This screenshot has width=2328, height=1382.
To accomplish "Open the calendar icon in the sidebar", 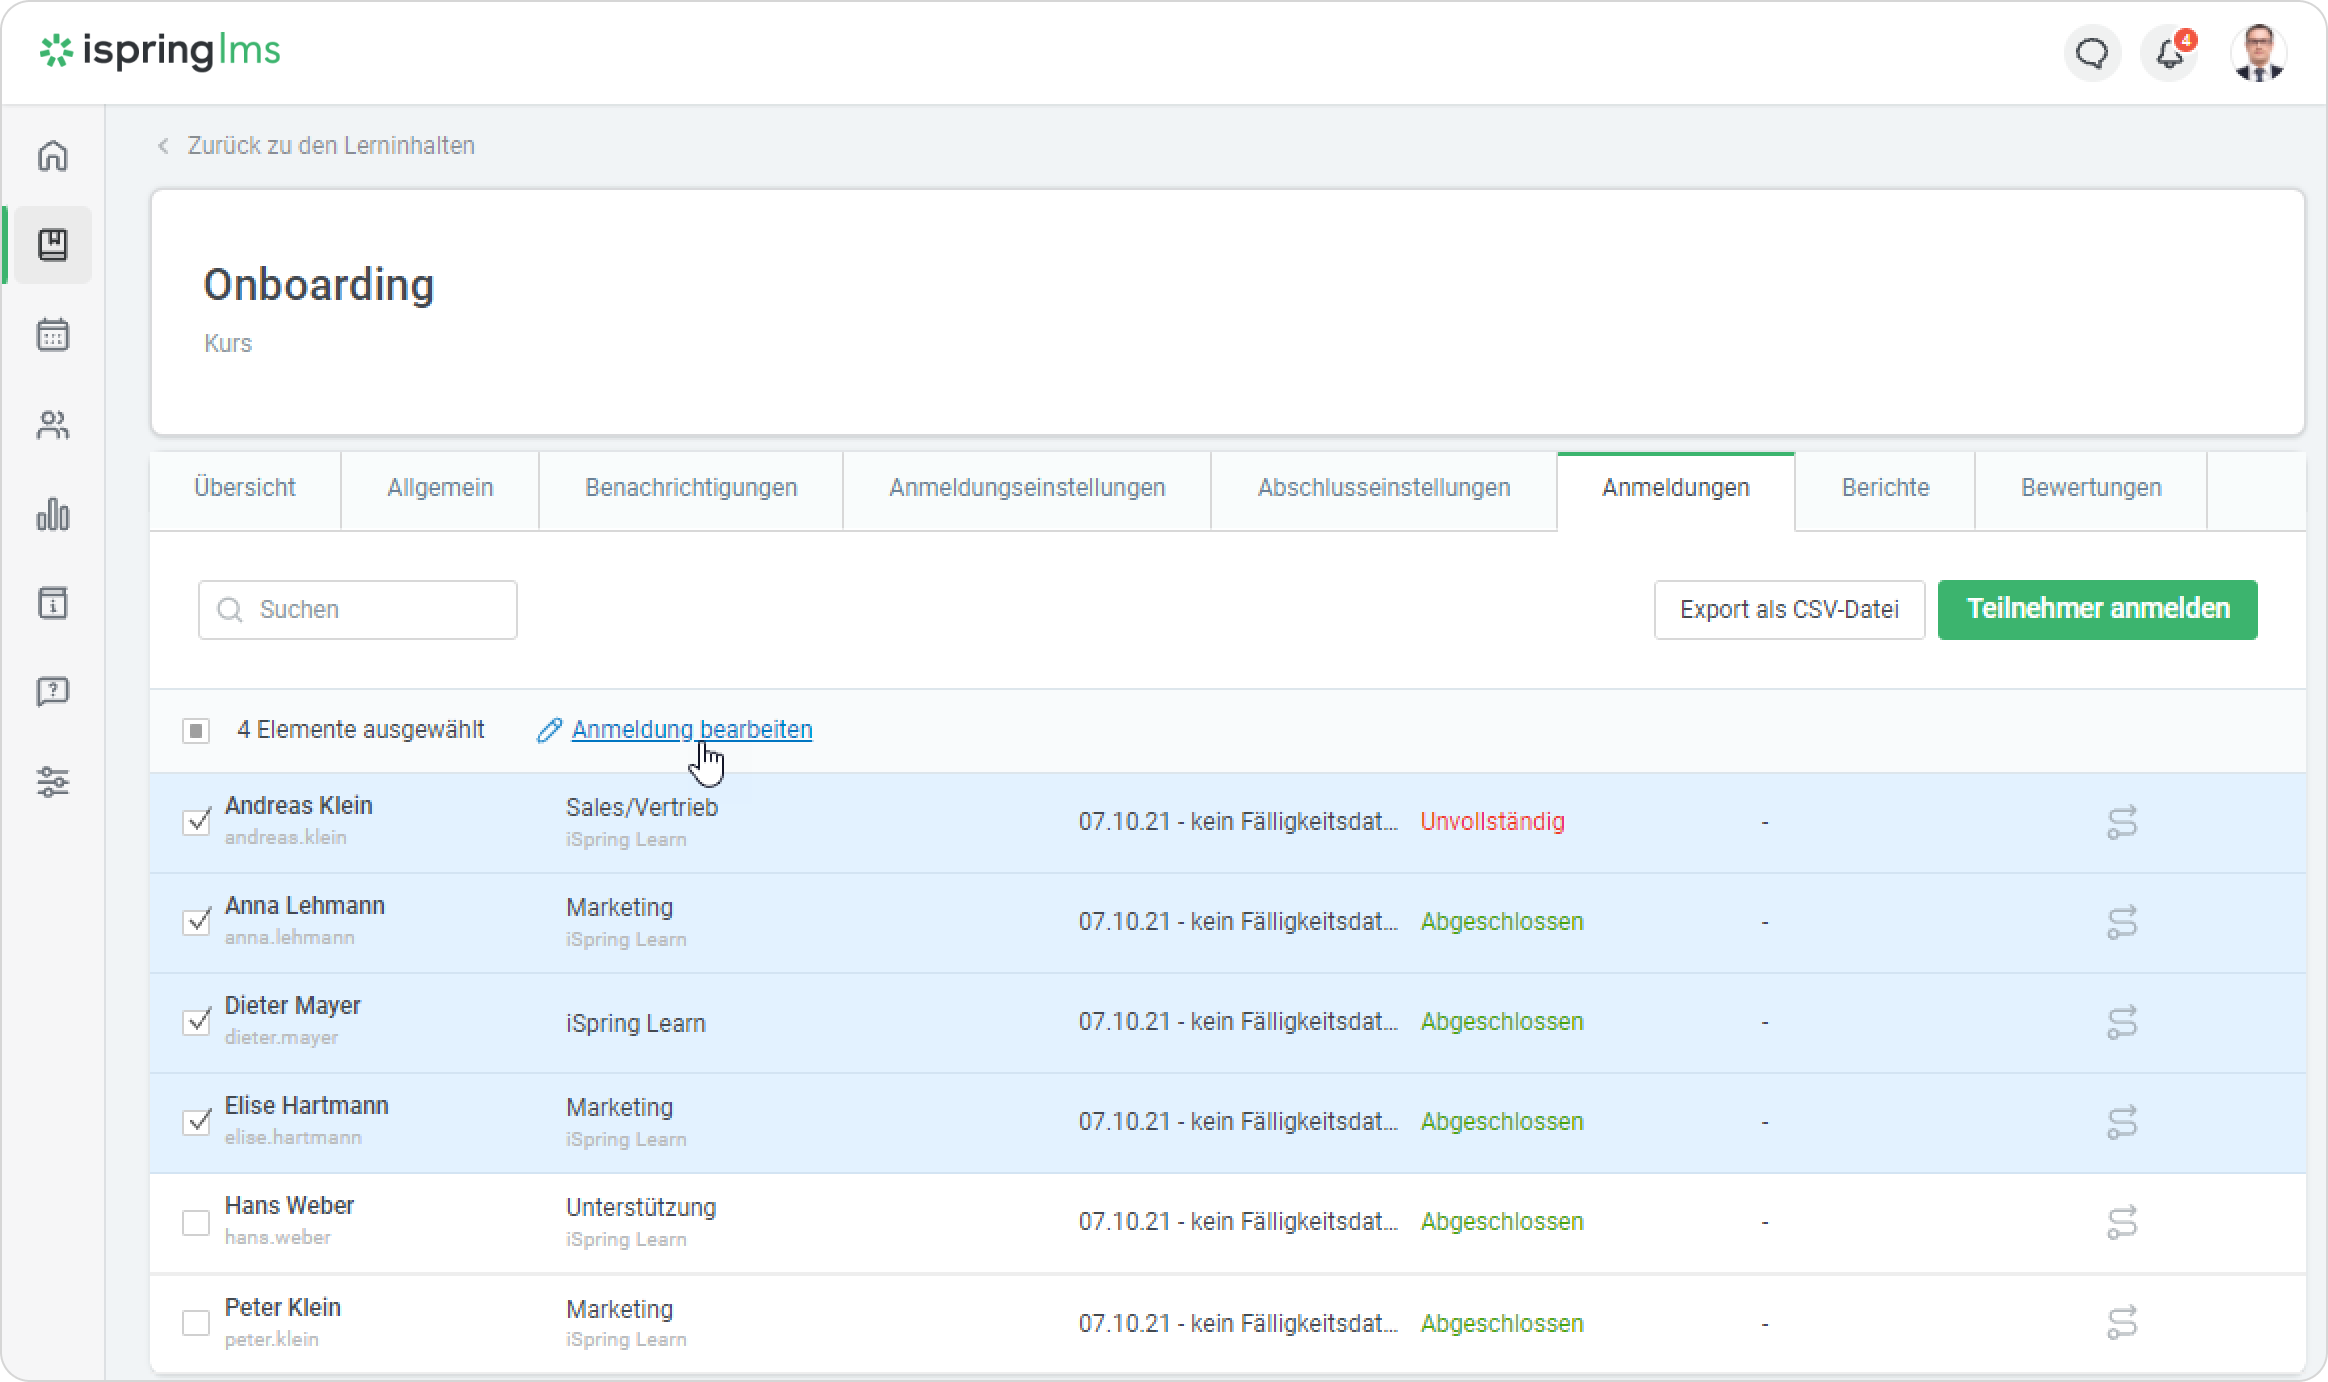I will pos(53,335).
